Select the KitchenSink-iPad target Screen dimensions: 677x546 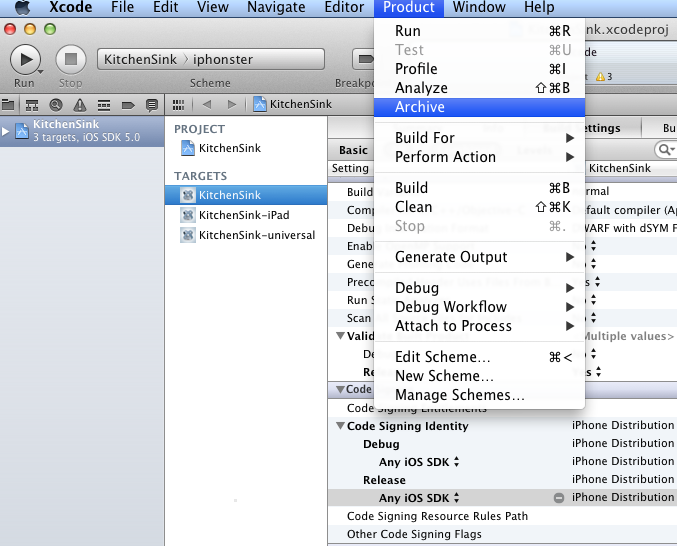(246, 215)
